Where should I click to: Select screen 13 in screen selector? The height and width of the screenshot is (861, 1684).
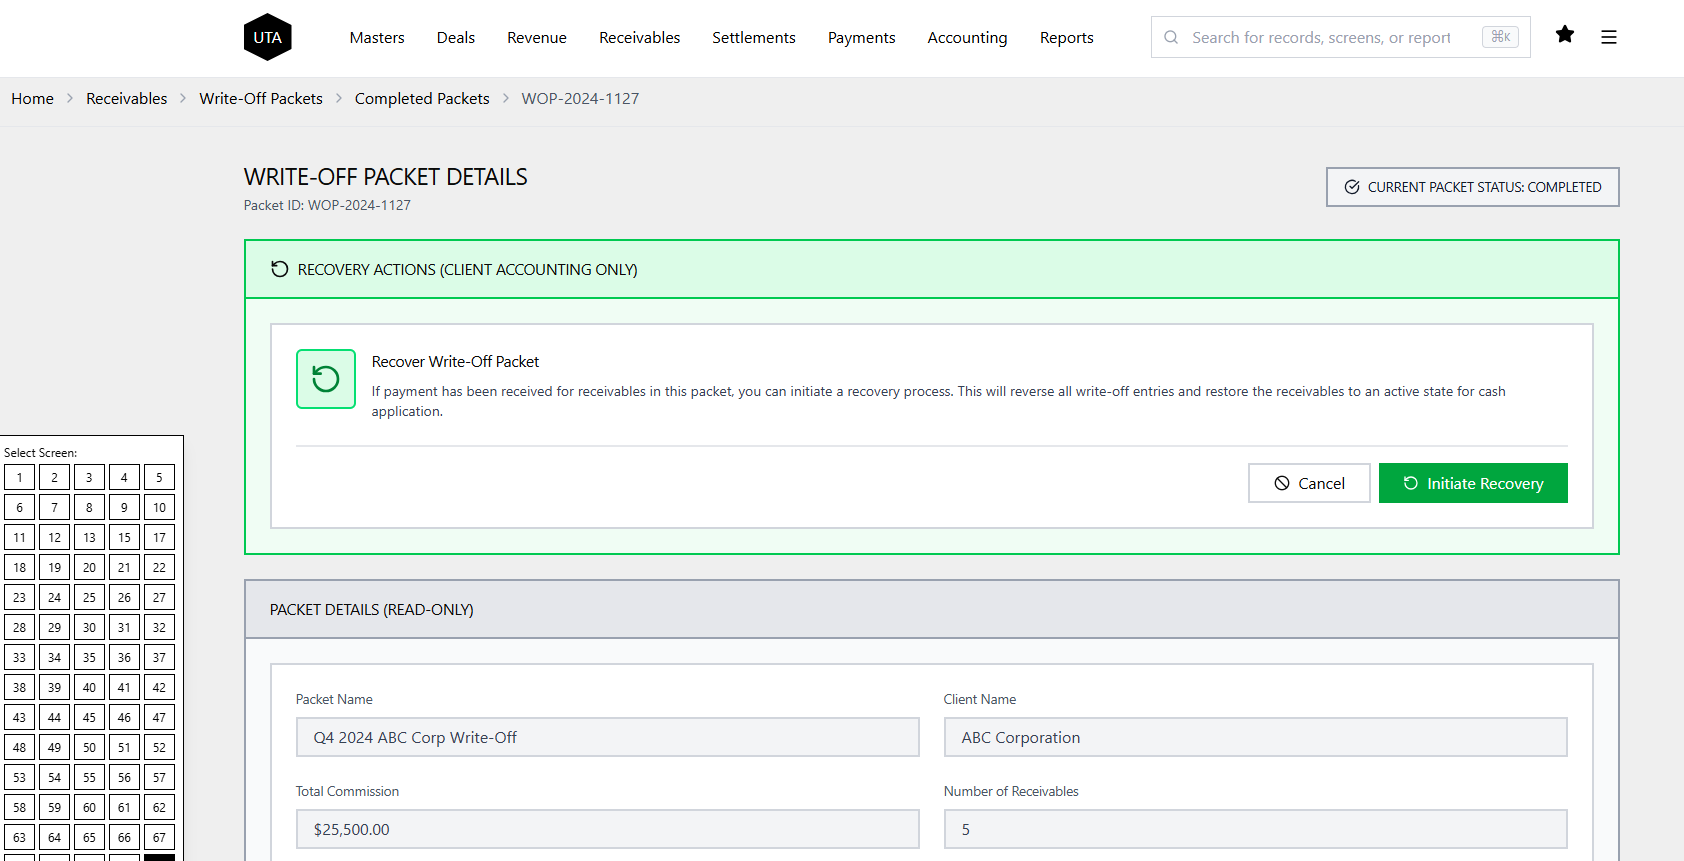[89, 537]
